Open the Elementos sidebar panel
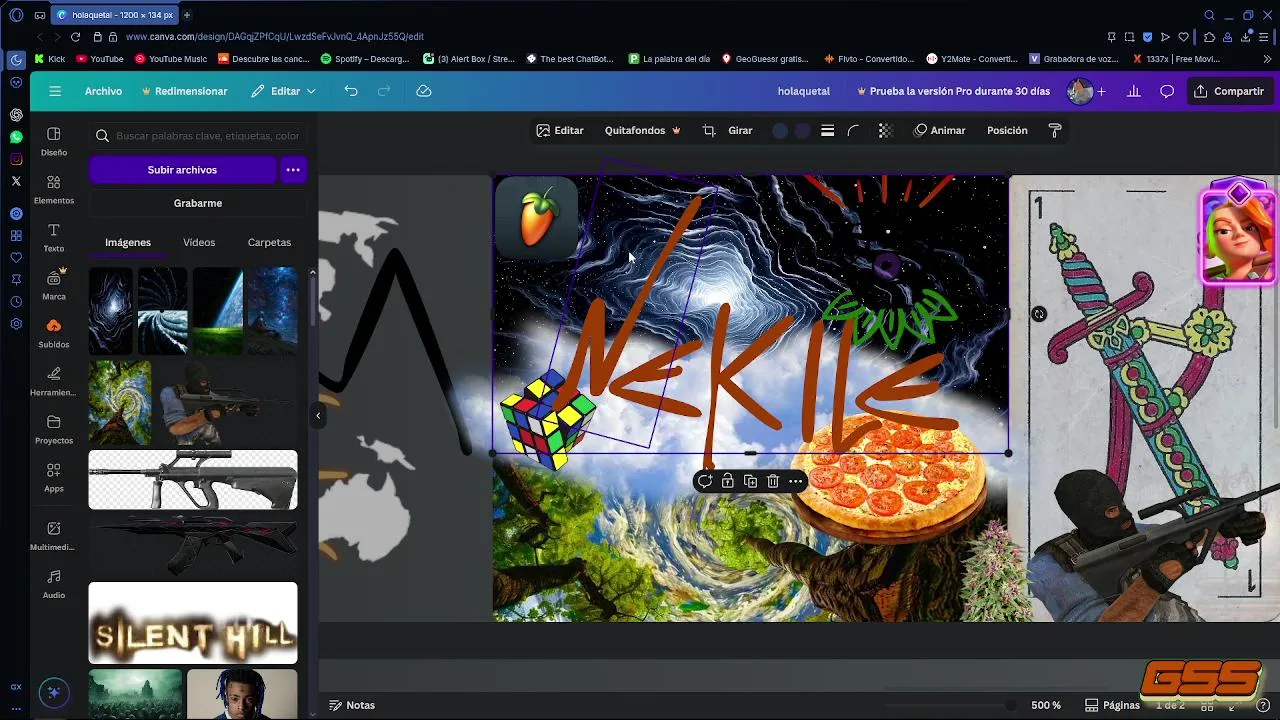Screen dimensions: 1280x720 coord(54,189)
